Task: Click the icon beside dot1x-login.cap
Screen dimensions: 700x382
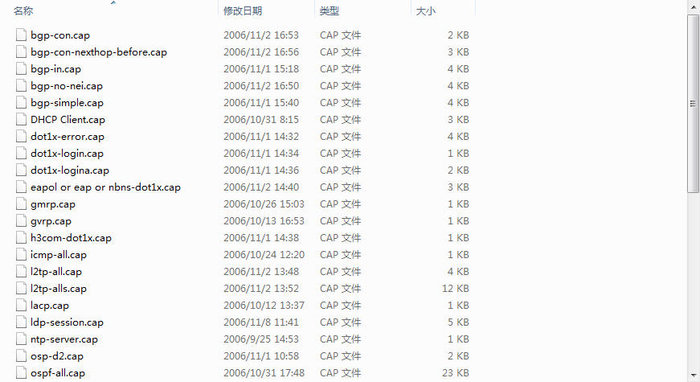Action: 21,153
